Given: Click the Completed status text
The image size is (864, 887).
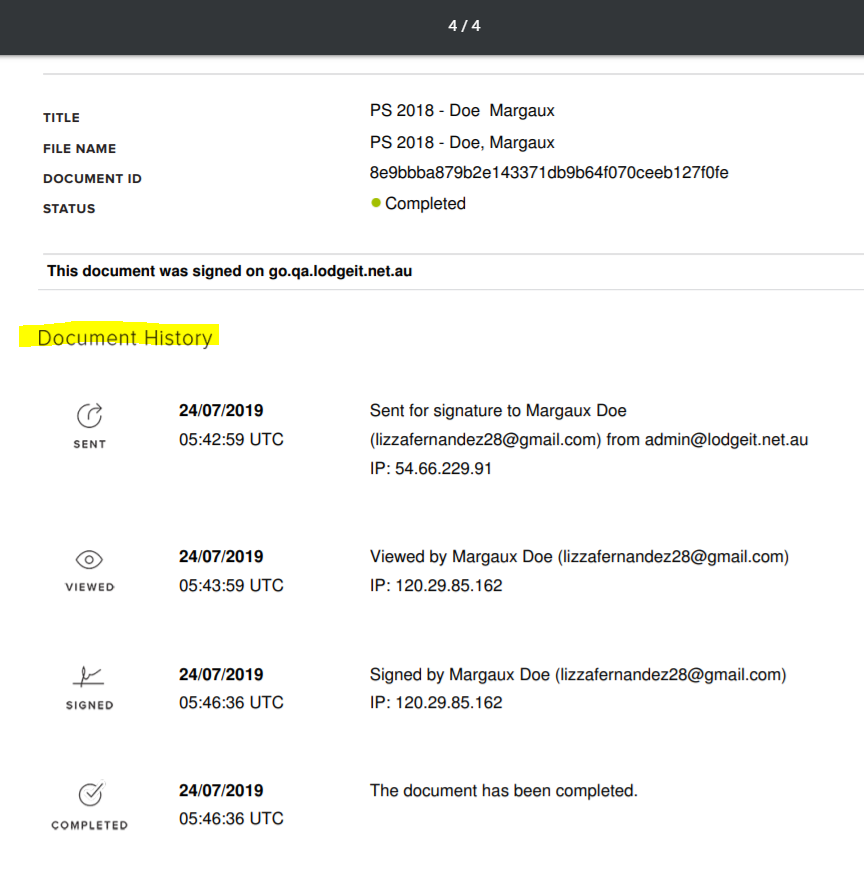Looking at the screenshot, I should pos(425,203).
